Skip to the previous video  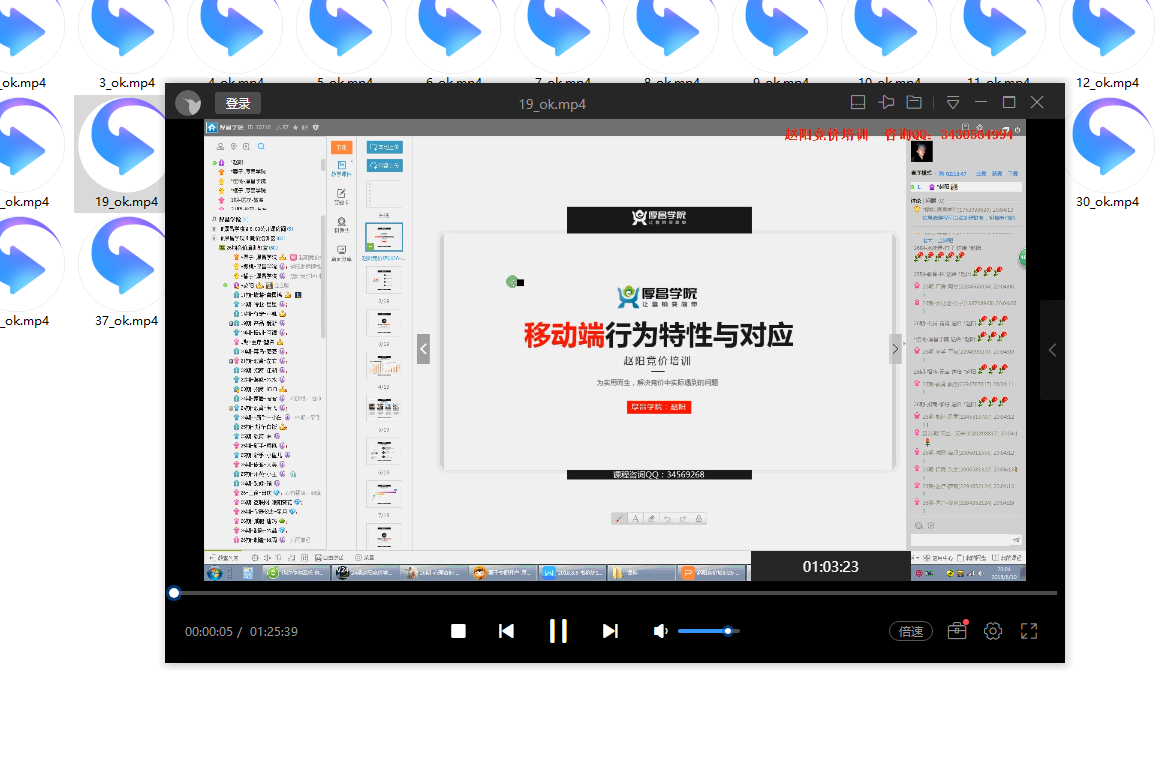tap(506, 631)
